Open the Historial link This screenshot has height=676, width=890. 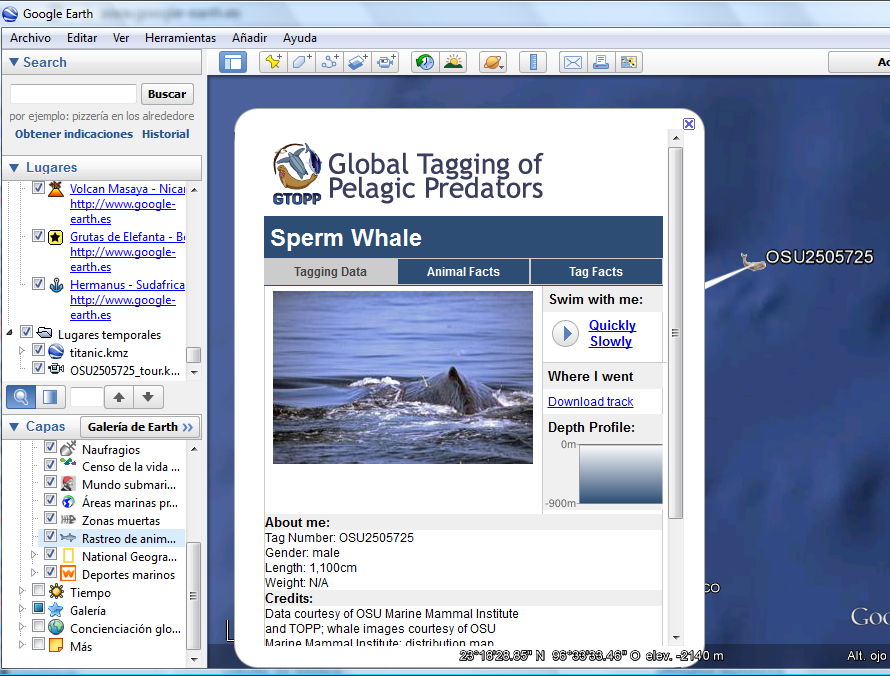pos(166,134)
